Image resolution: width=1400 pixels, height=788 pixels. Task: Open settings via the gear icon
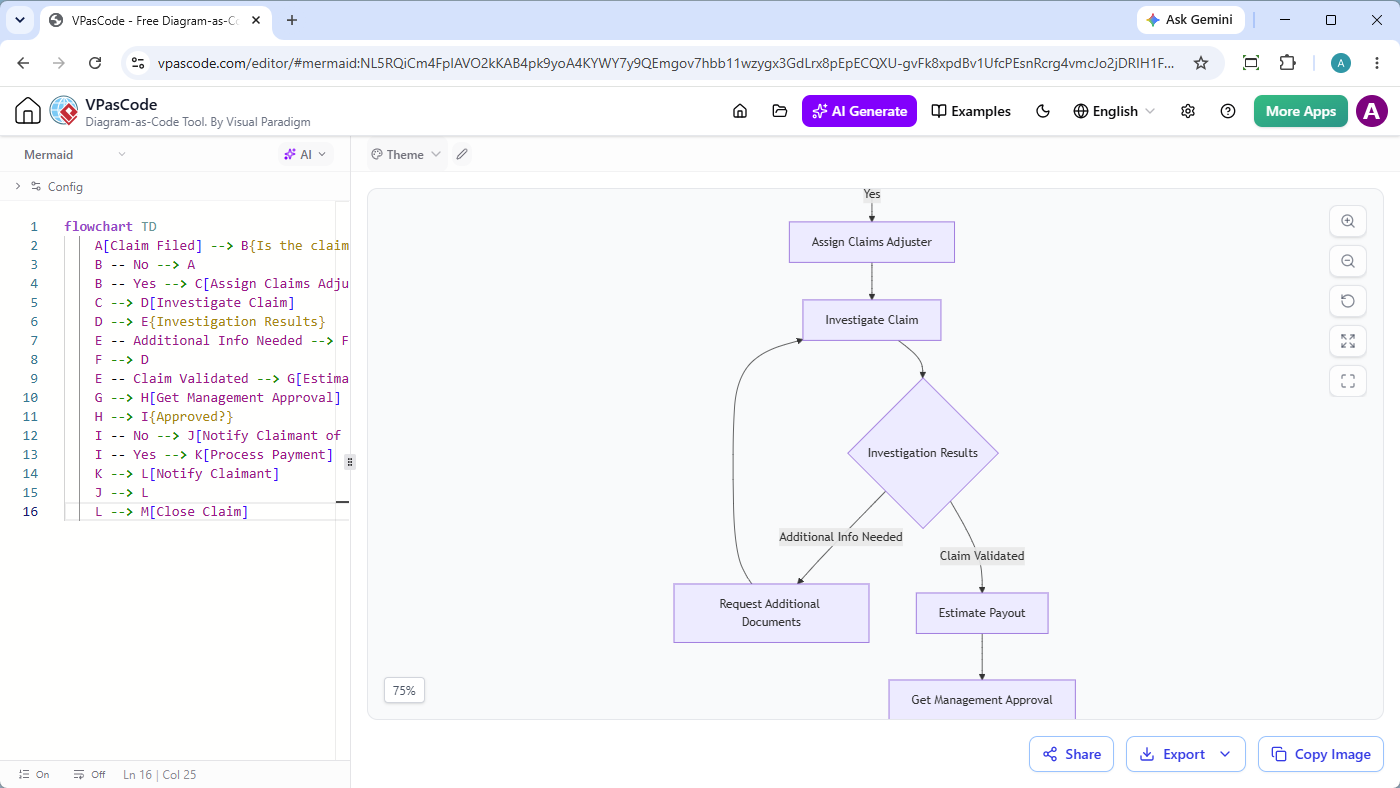[1188, 111]
